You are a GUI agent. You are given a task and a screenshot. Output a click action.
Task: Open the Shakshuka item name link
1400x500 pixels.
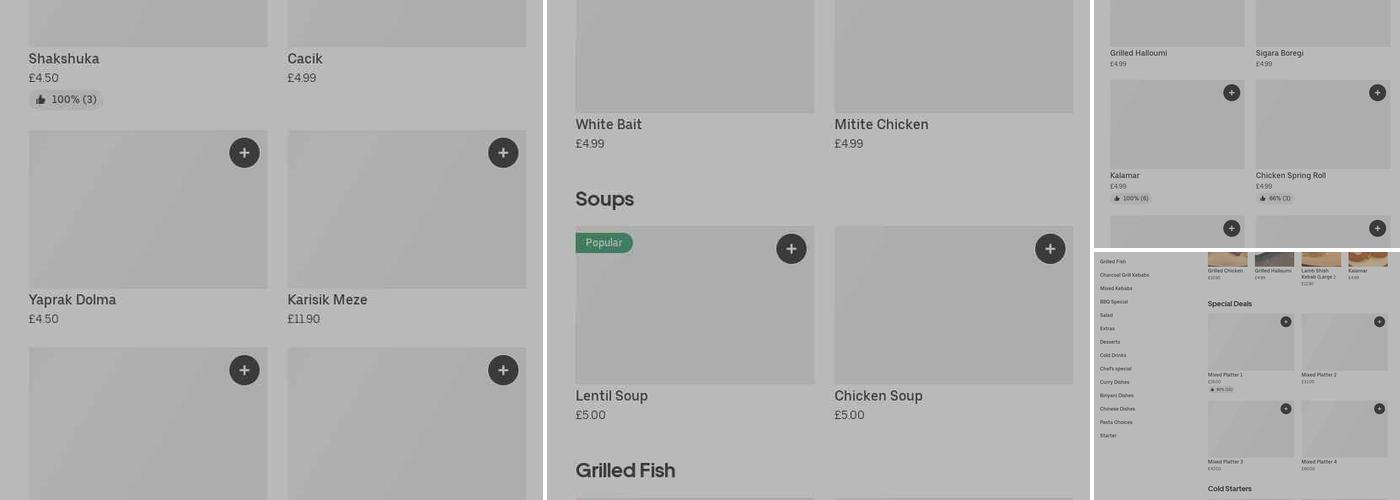coord(64,59)
